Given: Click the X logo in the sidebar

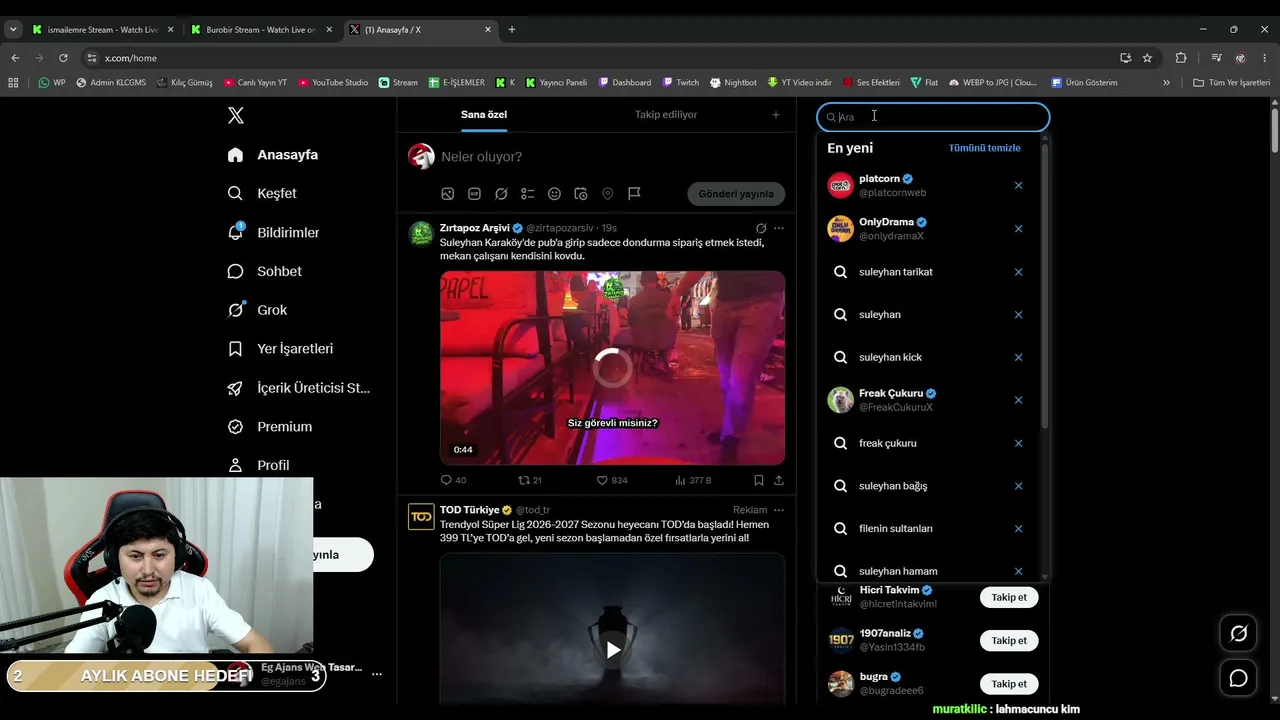Looking at the screenshot, I should click(236, 115).
